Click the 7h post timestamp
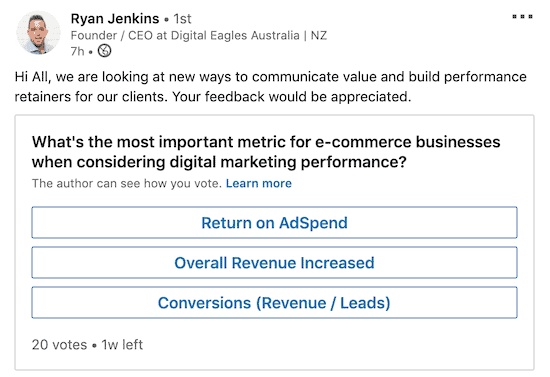This screenshot has height=377, width=550. coord(78,52)
